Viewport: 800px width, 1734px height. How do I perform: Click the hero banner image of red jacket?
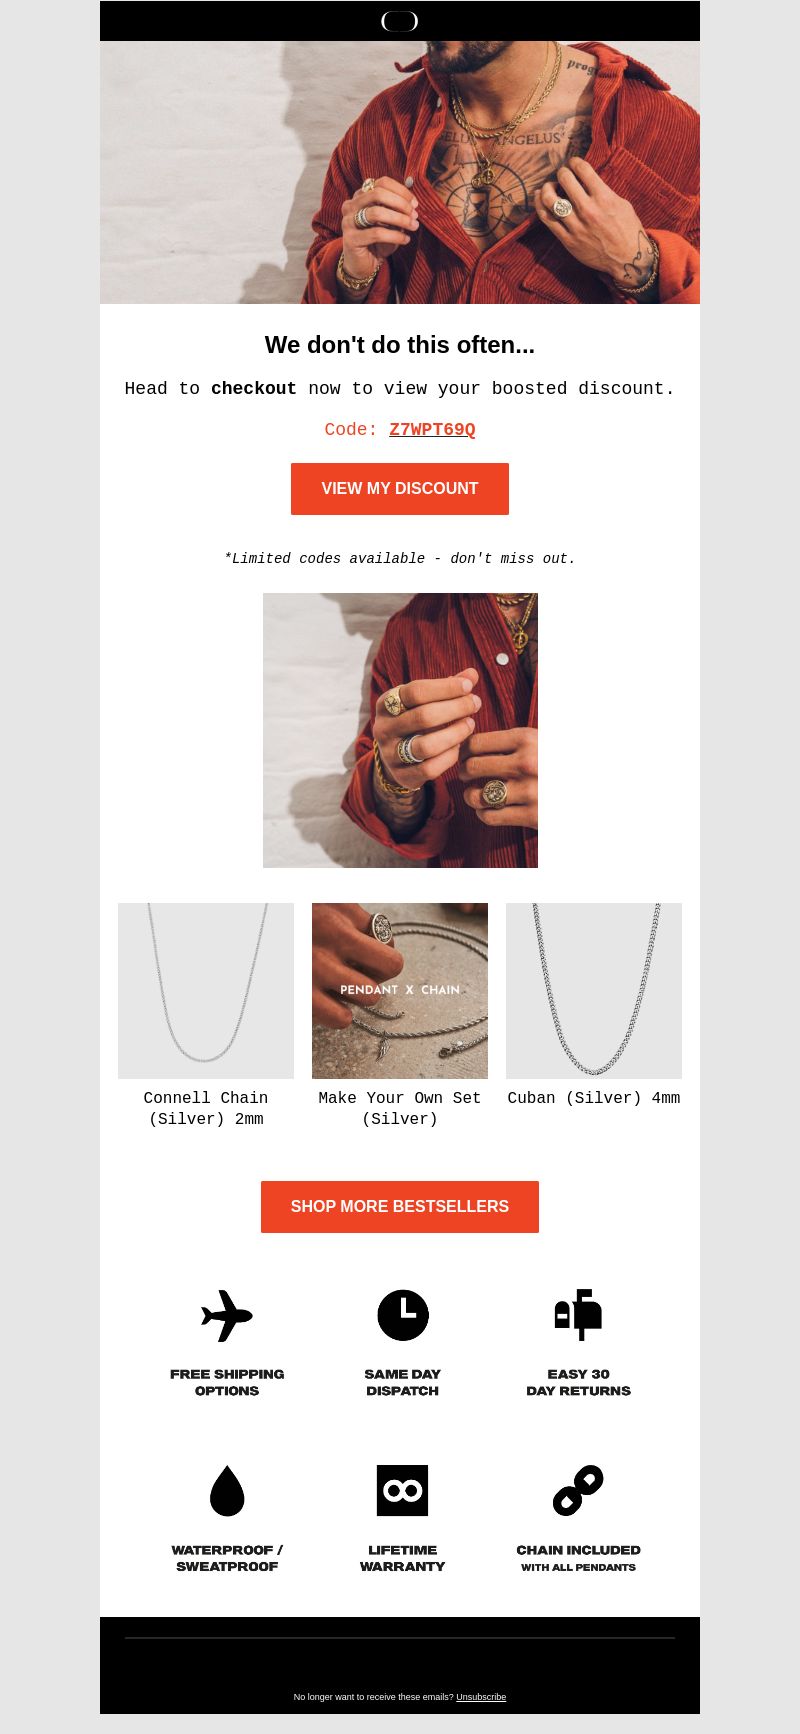[400, 172]
